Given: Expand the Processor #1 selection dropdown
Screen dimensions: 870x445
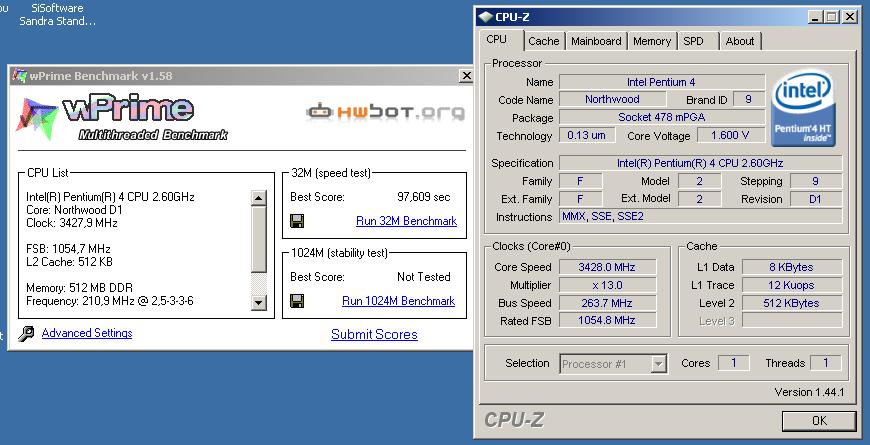Looking at the screenshot, I should [658, 365].
